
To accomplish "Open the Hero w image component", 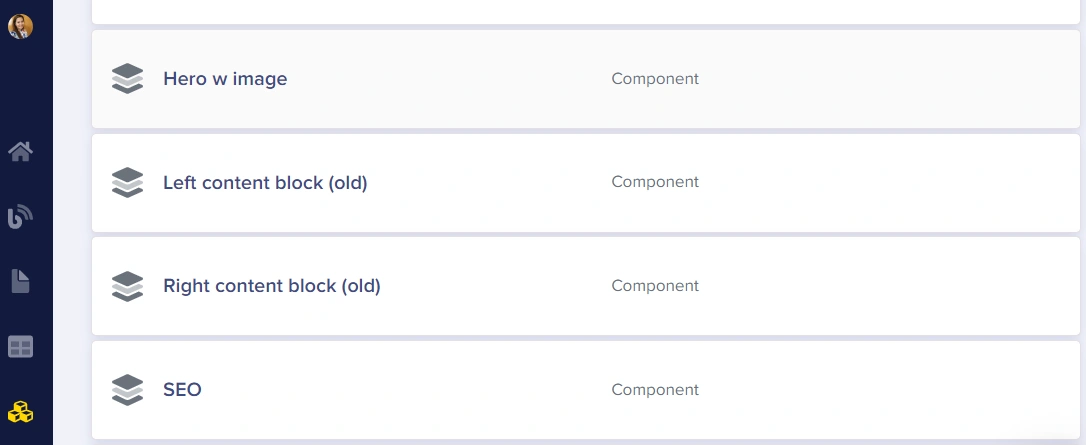I will [225, 79].
